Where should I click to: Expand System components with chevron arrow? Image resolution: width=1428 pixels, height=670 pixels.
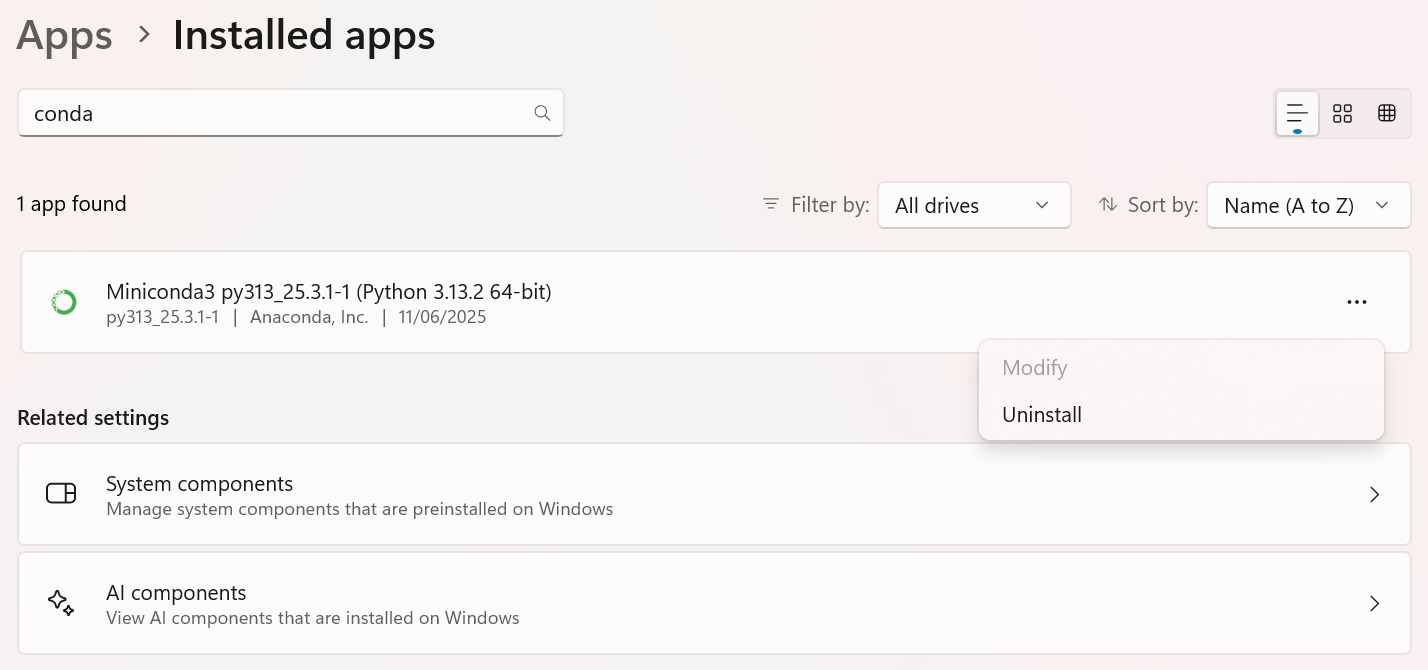coord(1375,494)
